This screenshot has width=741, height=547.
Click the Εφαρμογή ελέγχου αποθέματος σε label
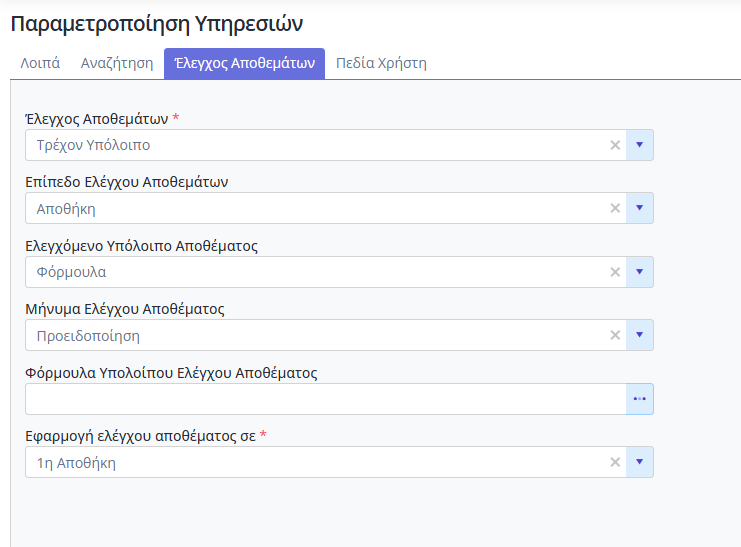140,435
